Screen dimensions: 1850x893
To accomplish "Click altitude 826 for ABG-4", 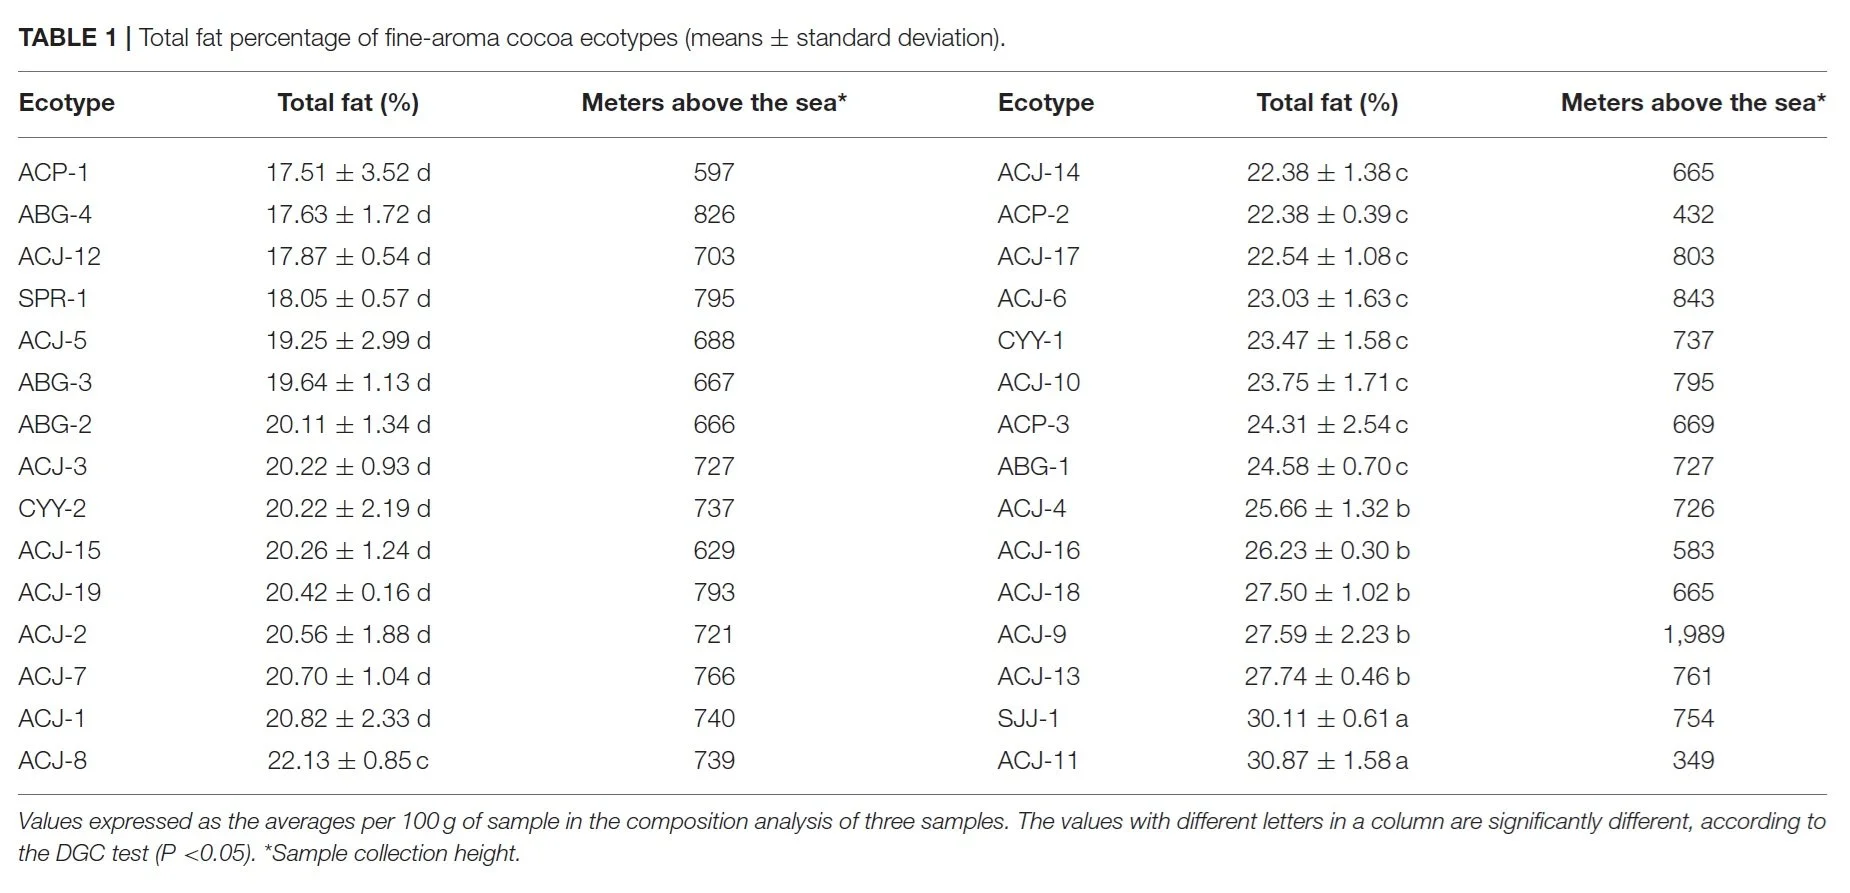I will [x=714, y=215].
